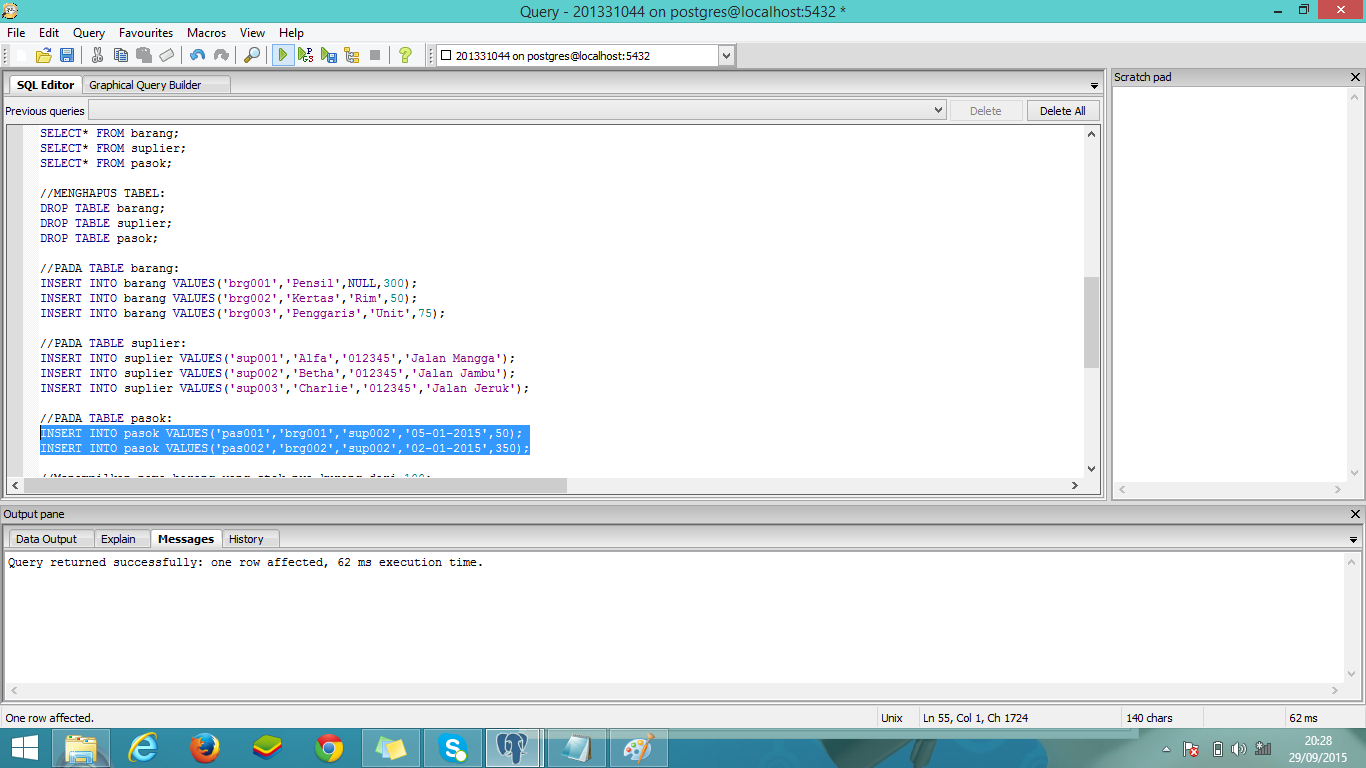
Task: Execute the query with the green play icon
Action: click(x=283, y=55)
